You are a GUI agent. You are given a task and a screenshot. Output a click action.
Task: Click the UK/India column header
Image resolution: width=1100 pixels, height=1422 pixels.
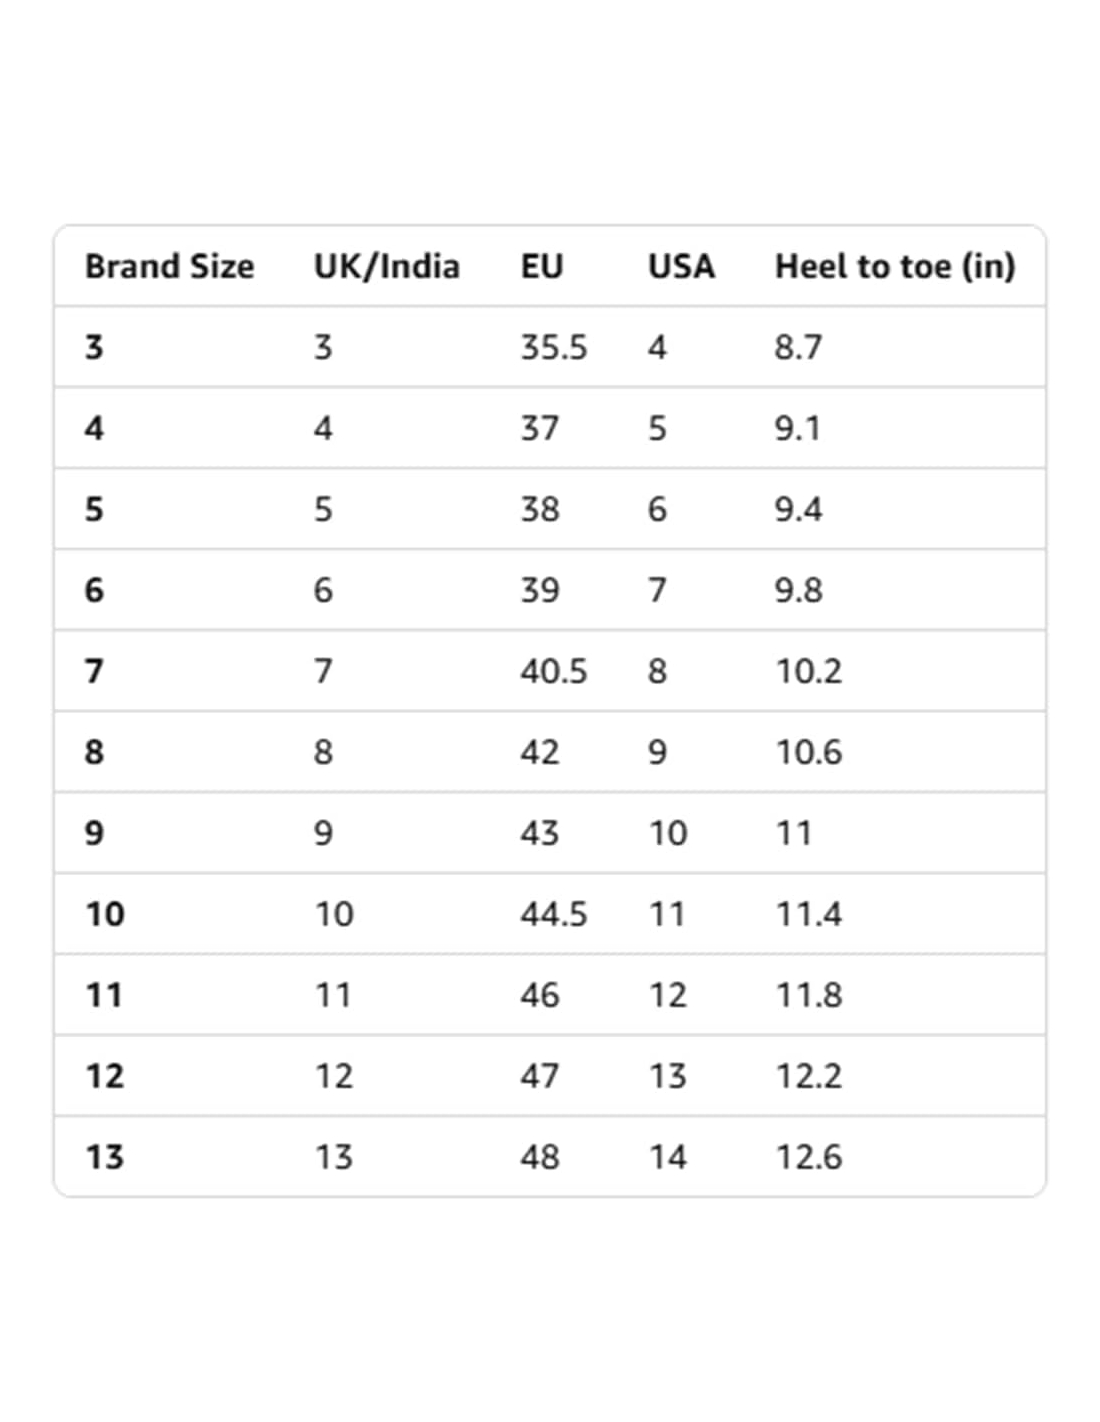click(x=386, y=266)
